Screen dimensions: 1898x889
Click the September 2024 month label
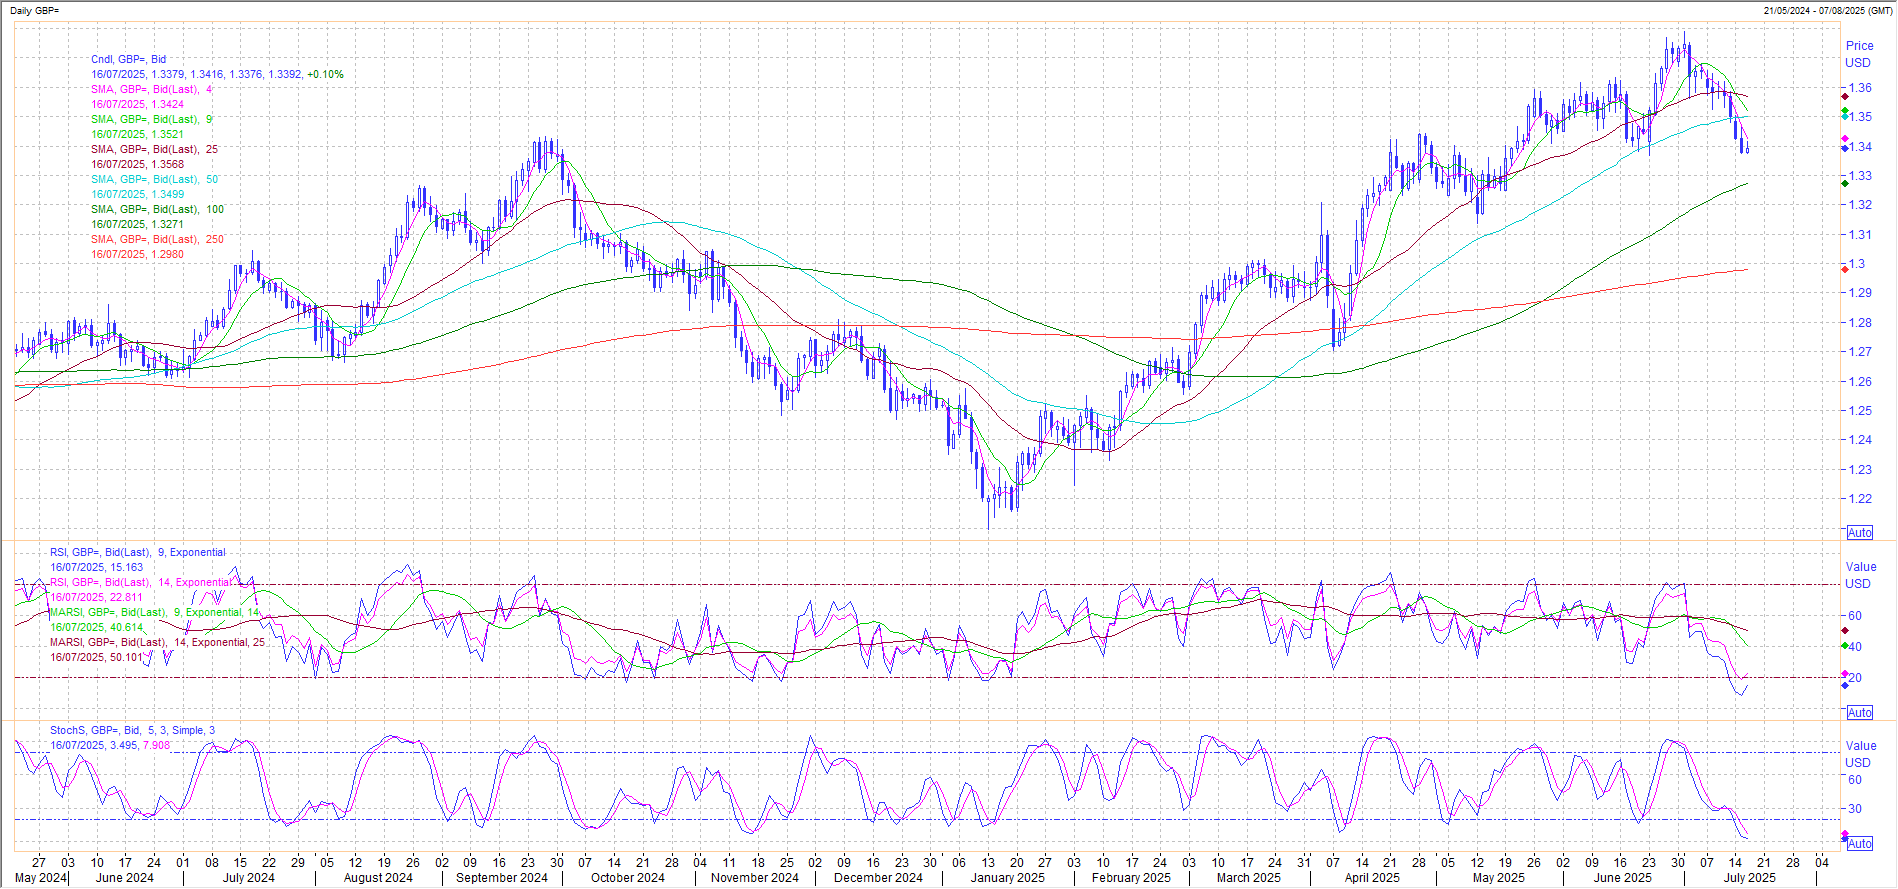(502, 878)
